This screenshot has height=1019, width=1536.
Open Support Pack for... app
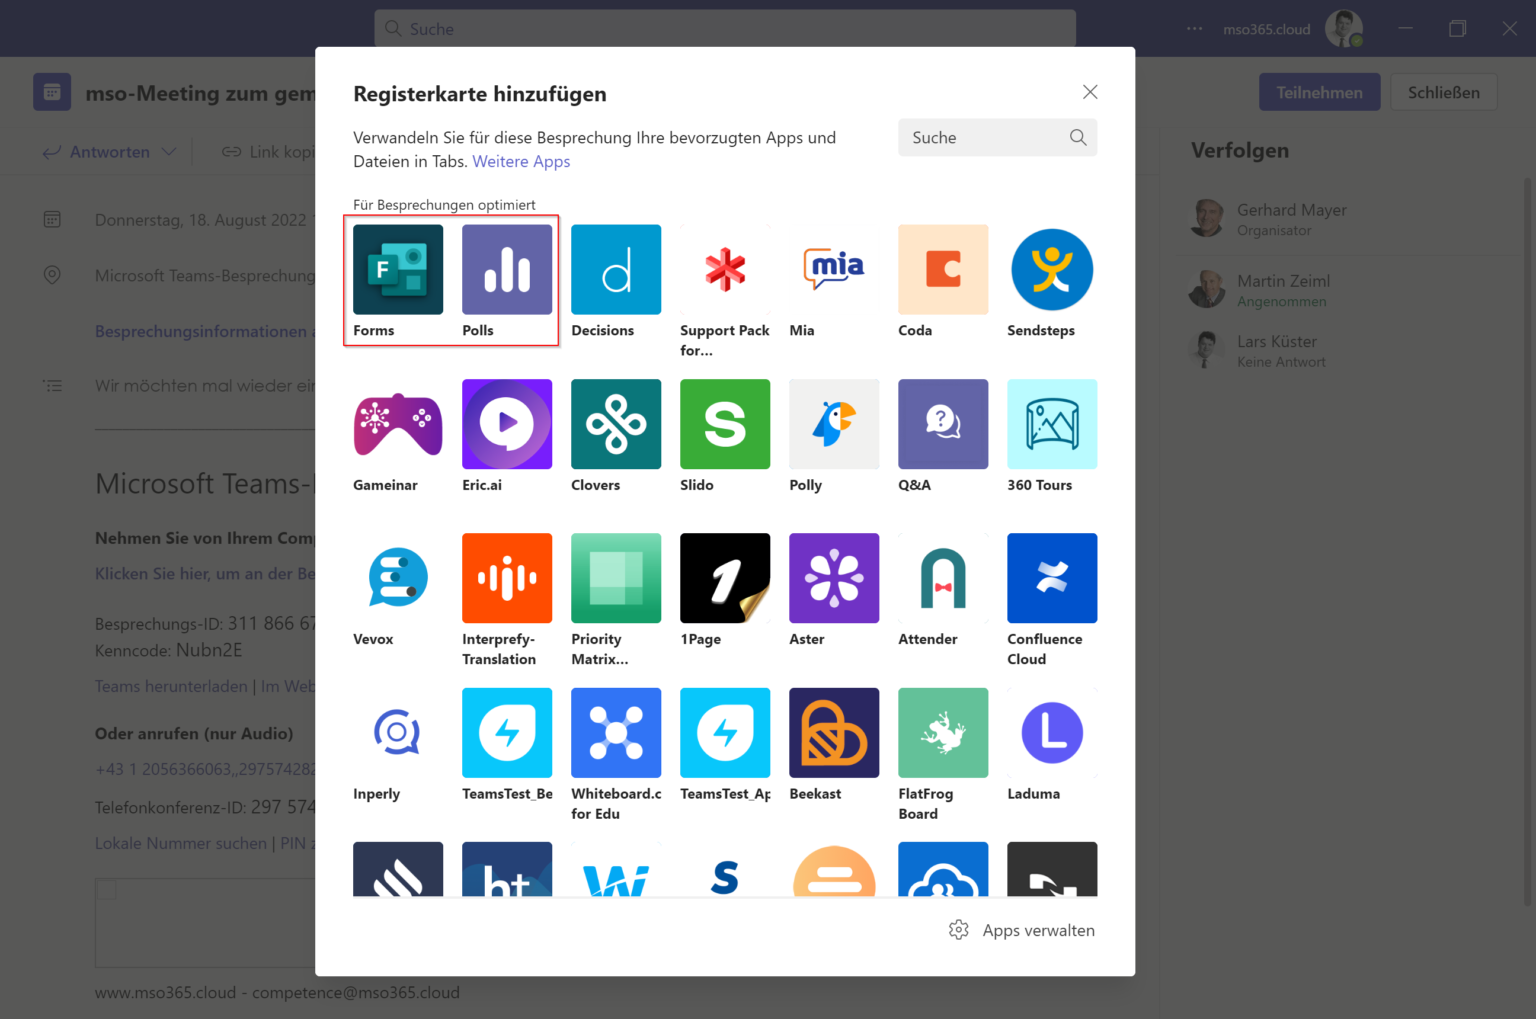click(x=724, y=269)
